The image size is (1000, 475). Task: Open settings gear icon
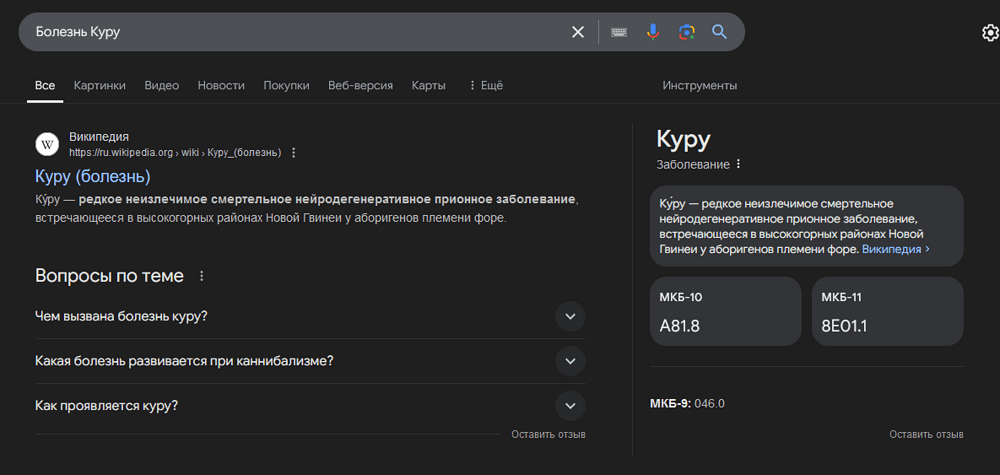(990, 33)
